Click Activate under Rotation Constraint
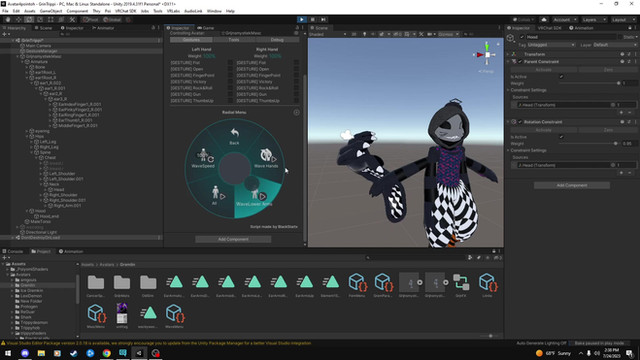 coord(543,130)
